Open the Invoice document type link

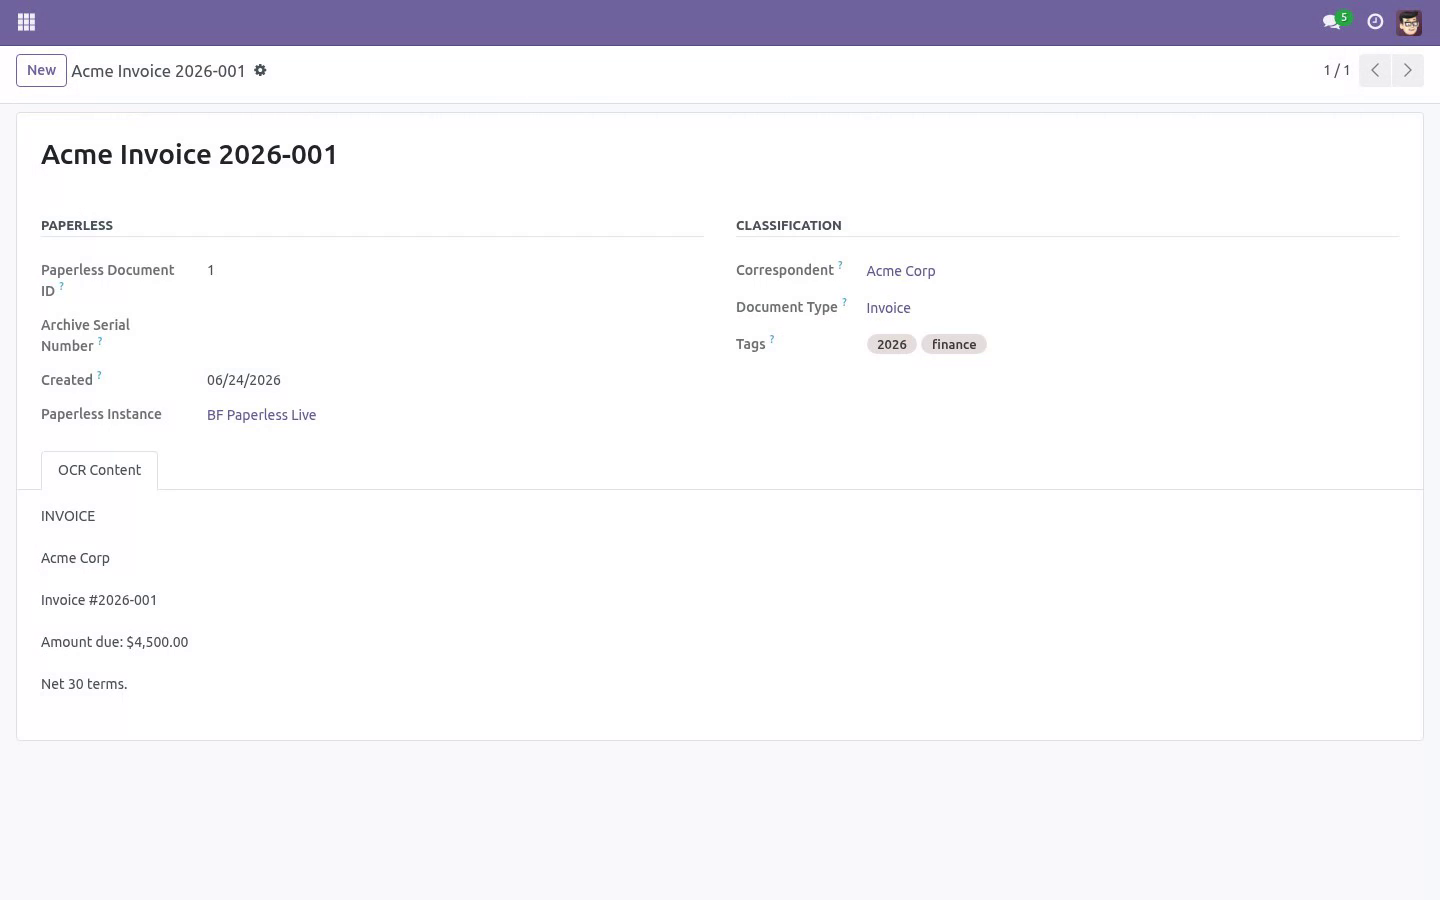tap(888, 308)
